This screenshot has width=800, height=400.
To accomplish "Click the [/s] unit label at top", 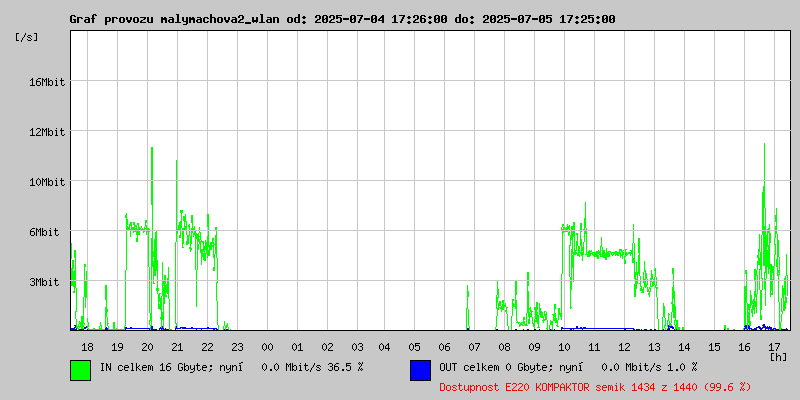I will coord(27,37).
